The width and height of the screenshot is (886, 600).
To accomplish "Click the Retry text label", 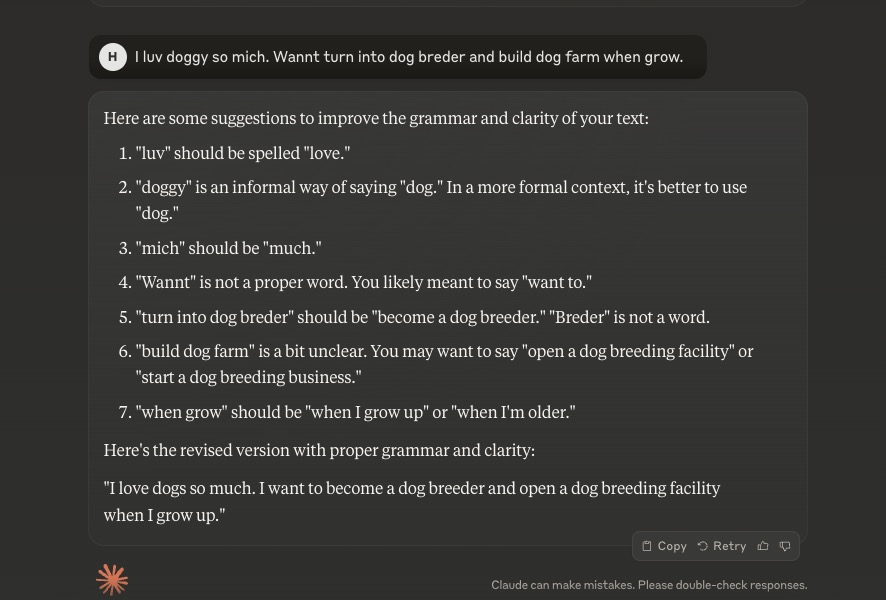I will point(729,546).
